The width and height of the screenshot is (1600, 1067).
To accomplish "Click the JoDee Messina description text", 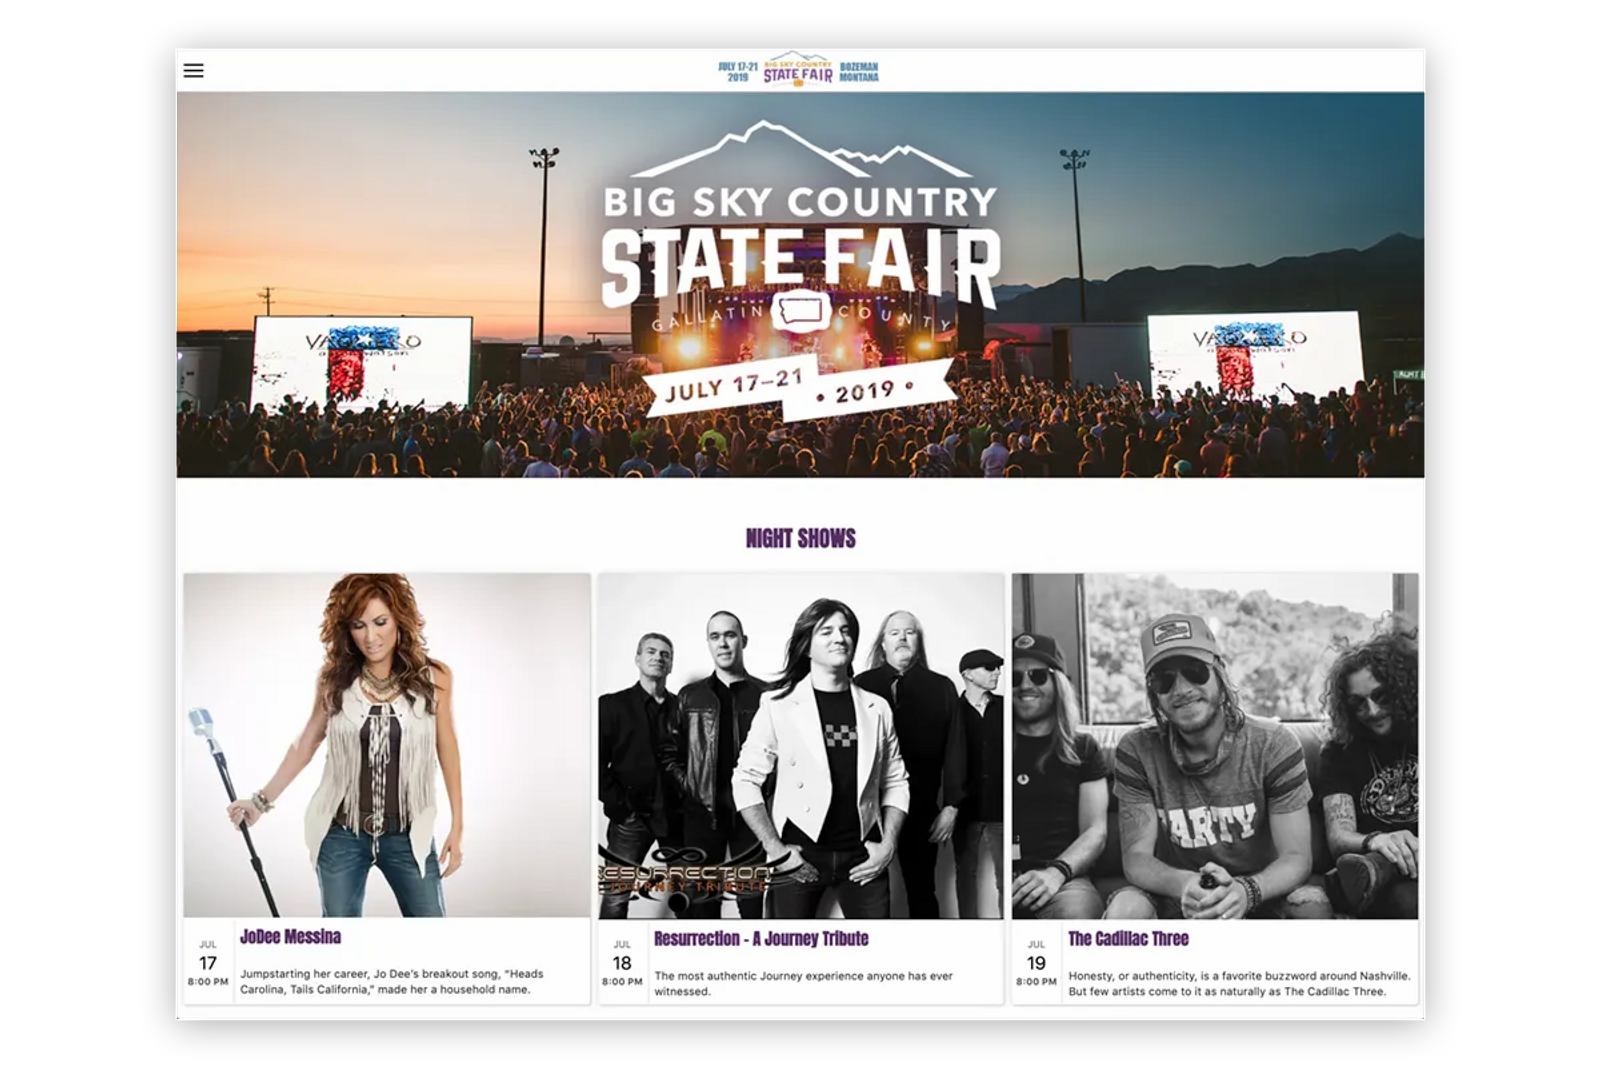I will (x=392, y=981).
